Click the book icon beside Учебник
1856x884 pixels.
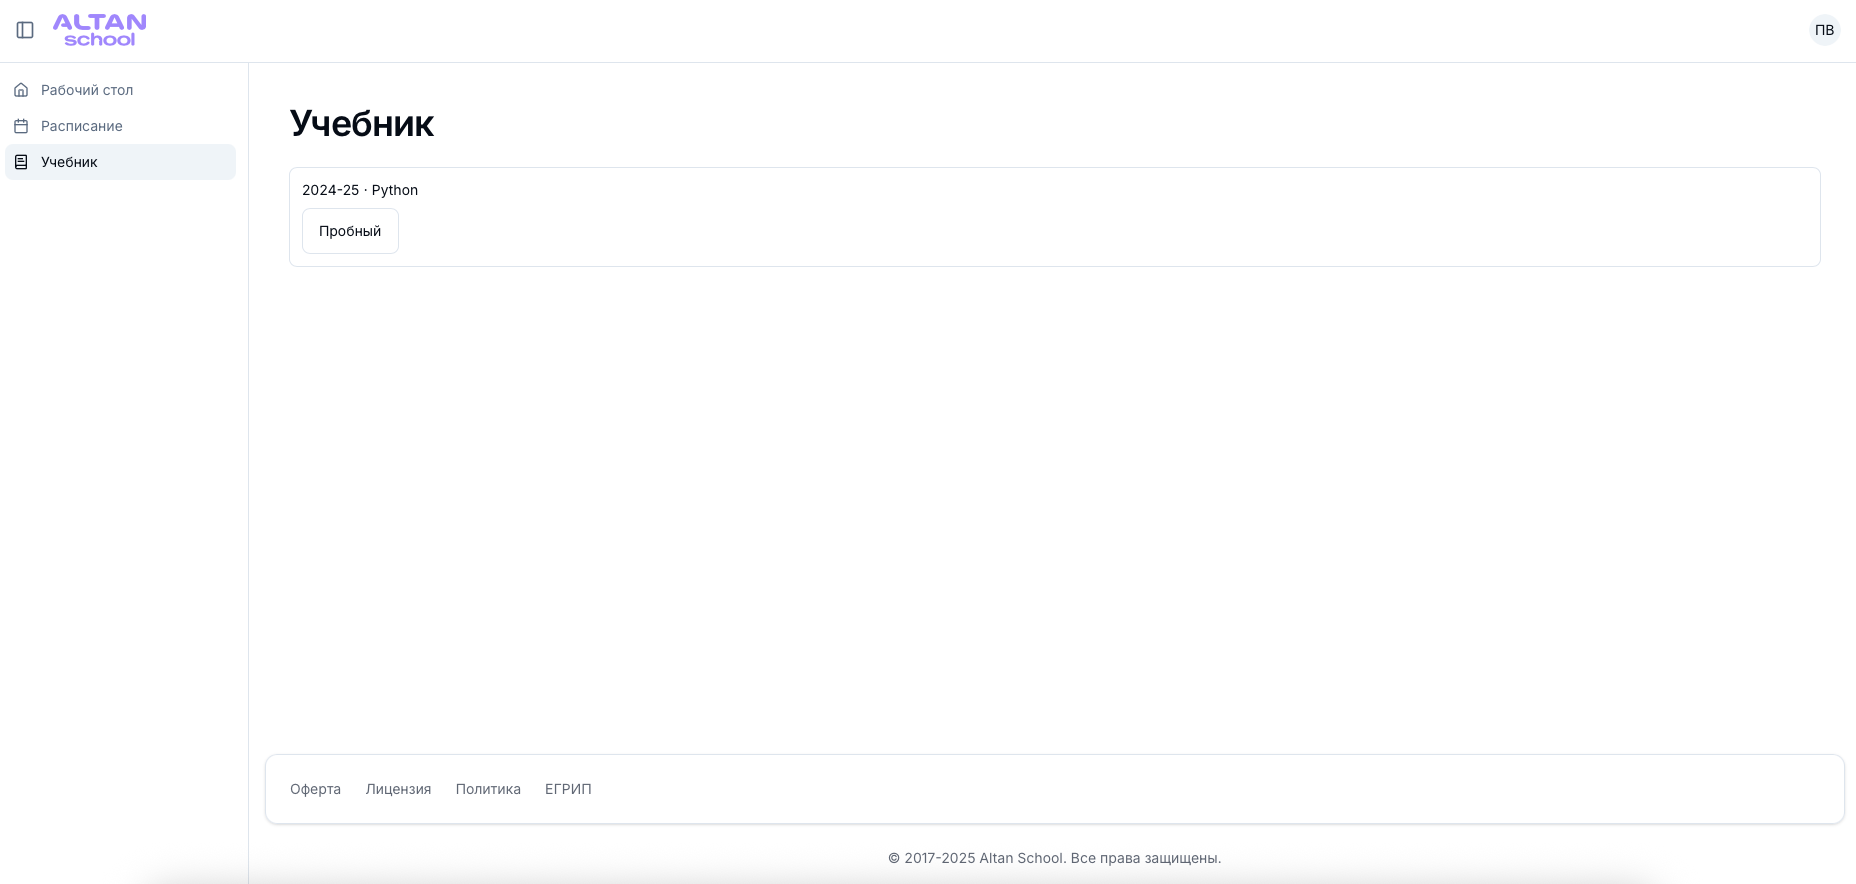pyautogui.click(x=21, y=162)
